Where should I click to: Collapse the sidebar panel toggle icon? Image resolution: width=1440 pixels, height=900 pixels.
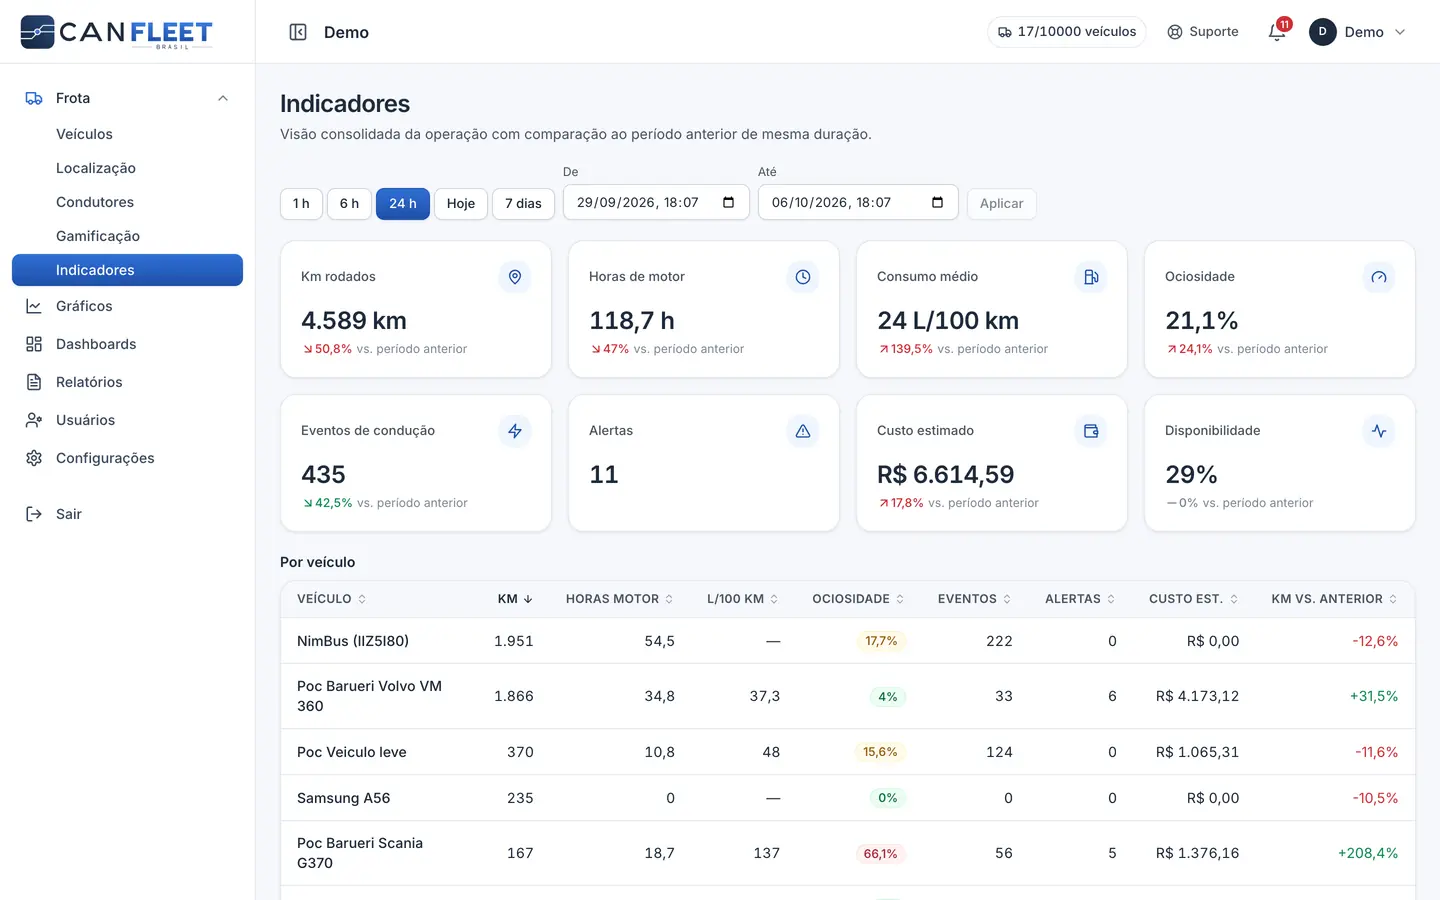(x=298, y=32)
